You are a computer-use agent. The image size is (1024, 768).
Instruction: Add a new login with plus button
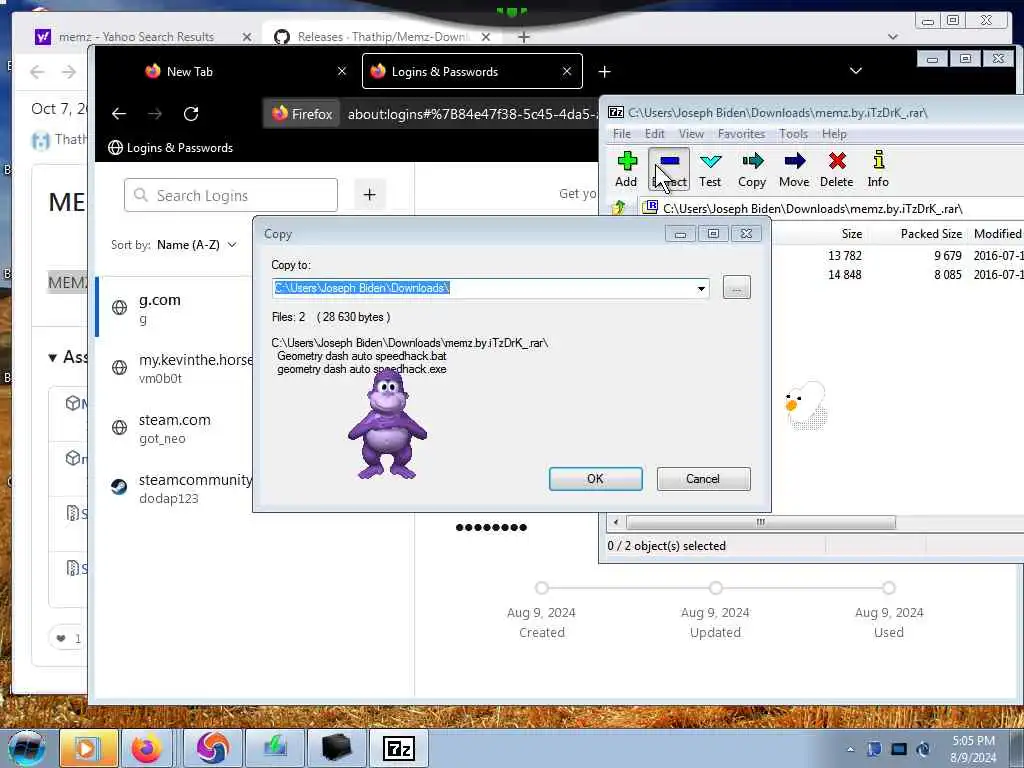[x=370, y=195]
